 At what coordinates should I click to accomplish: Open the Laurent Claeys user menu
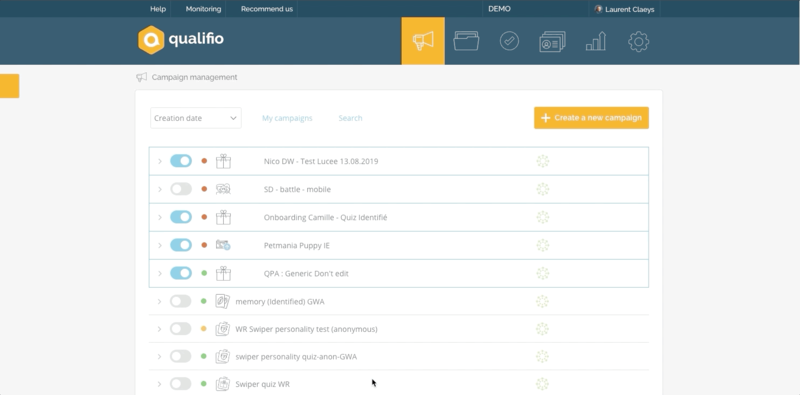624,9
